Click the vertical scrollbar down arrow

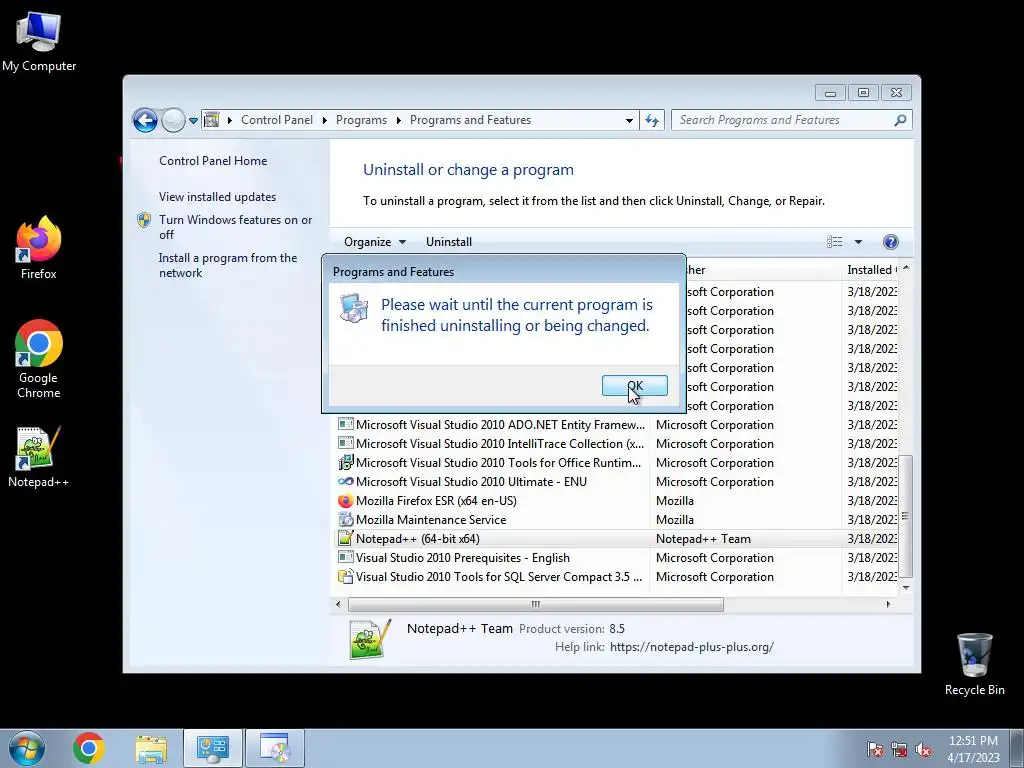[x=906, y=587]
